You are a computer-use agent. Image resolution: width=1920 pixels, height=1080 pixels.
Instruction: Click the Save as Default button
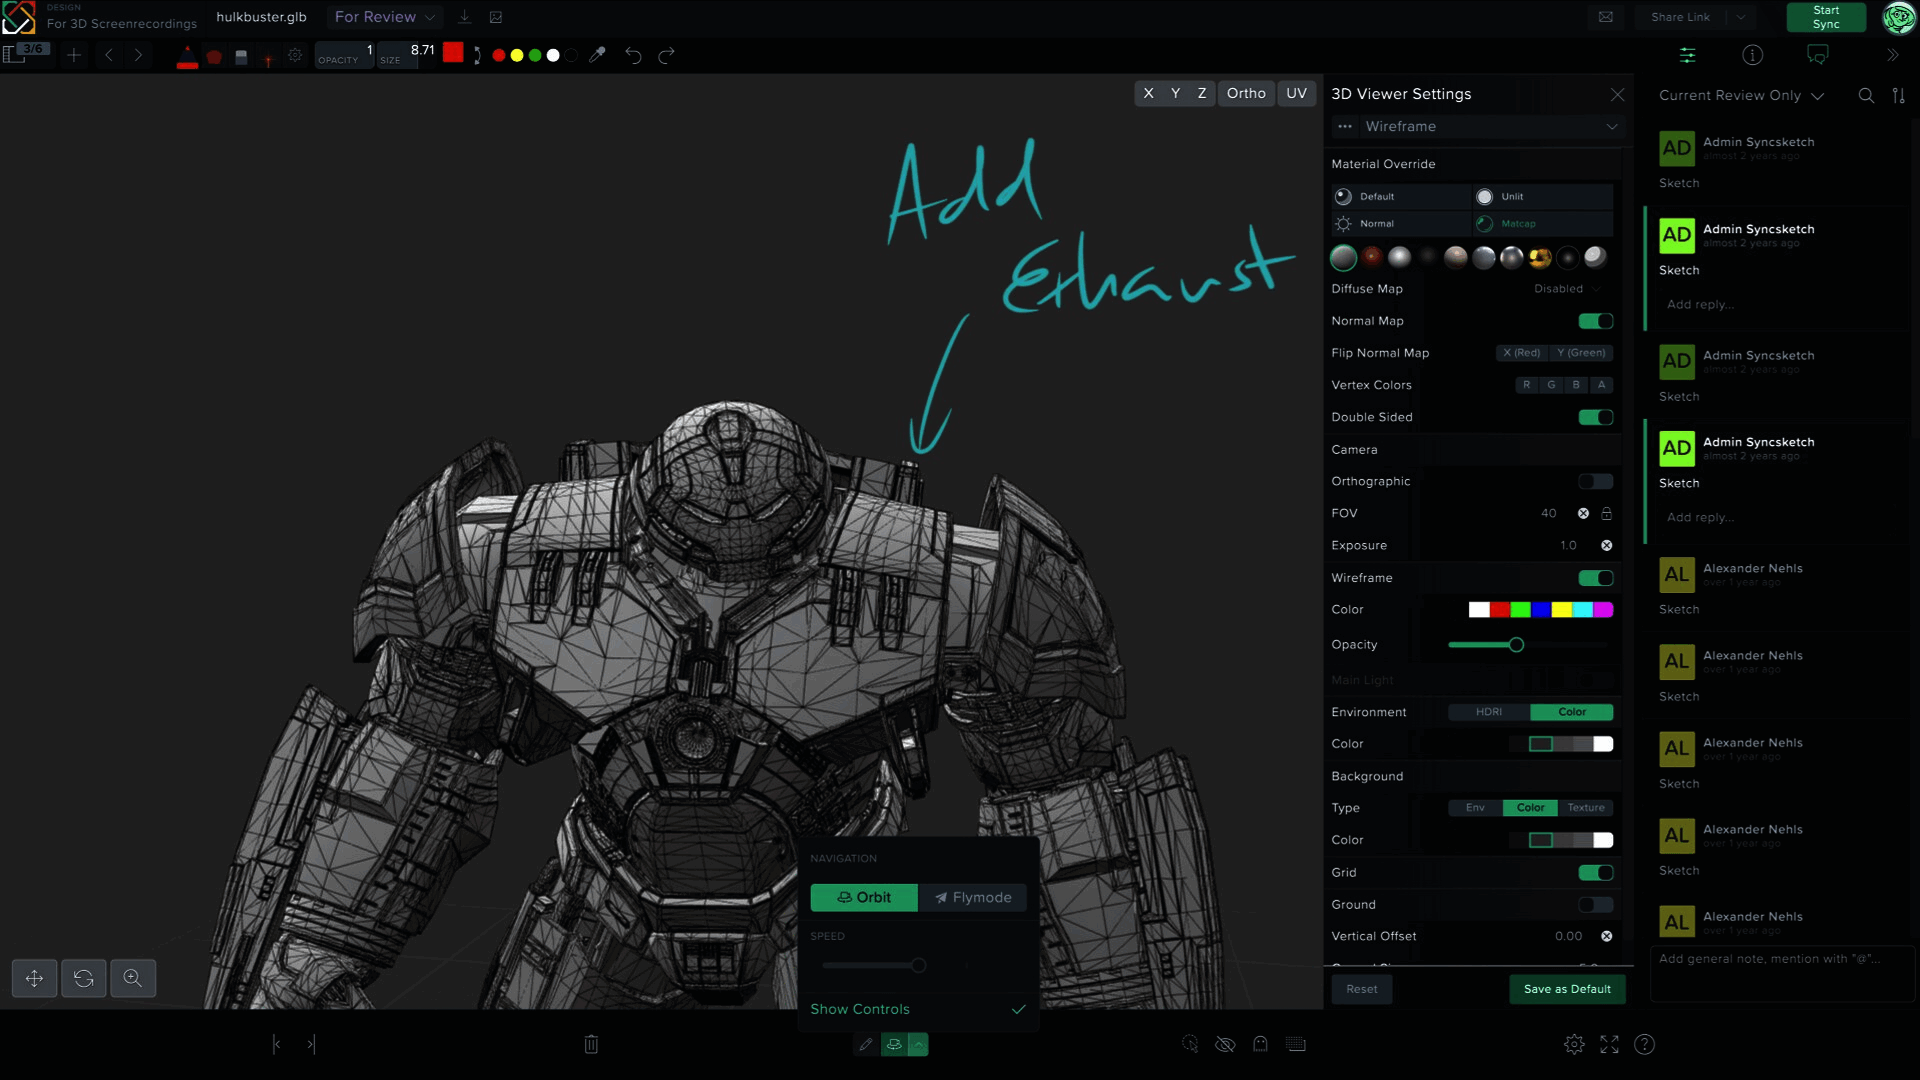coord(1566,989)
